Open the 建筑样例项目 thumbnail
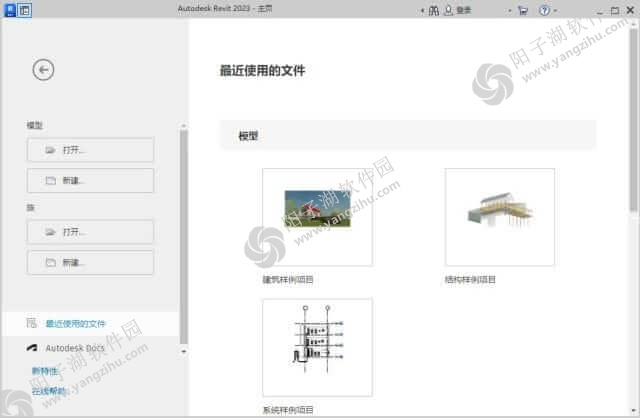Screen dimensions: 640x418 click(318, 217)
